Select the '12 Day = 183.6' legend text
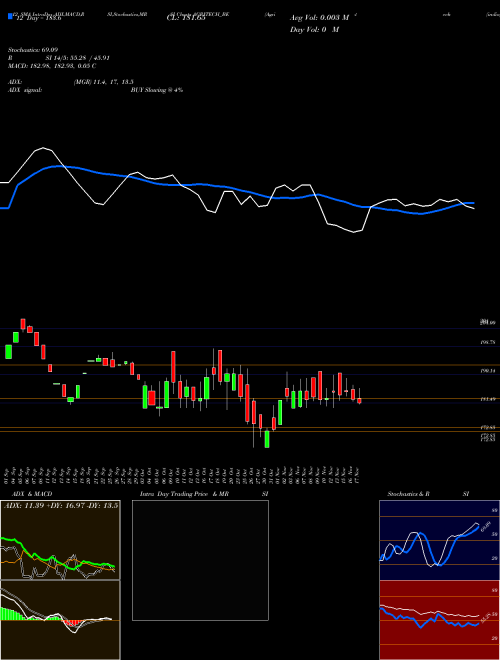Viewport: 500px width, 660px height. coord(38,18)
